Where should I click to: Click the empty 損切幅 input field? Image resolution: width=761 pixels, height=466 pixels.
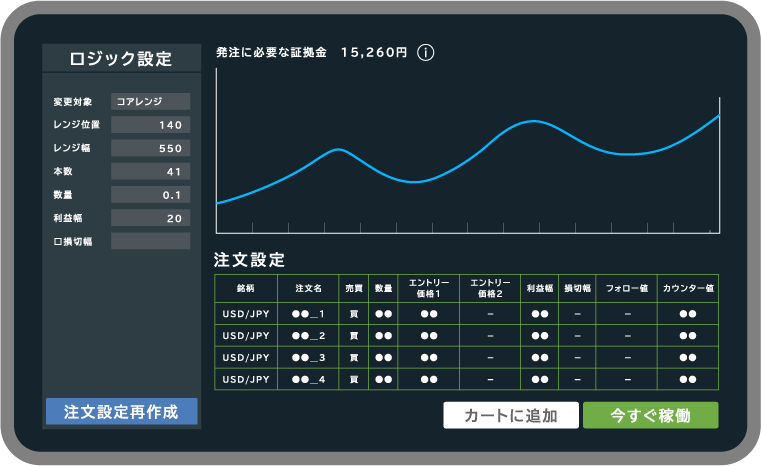point(150,241)
